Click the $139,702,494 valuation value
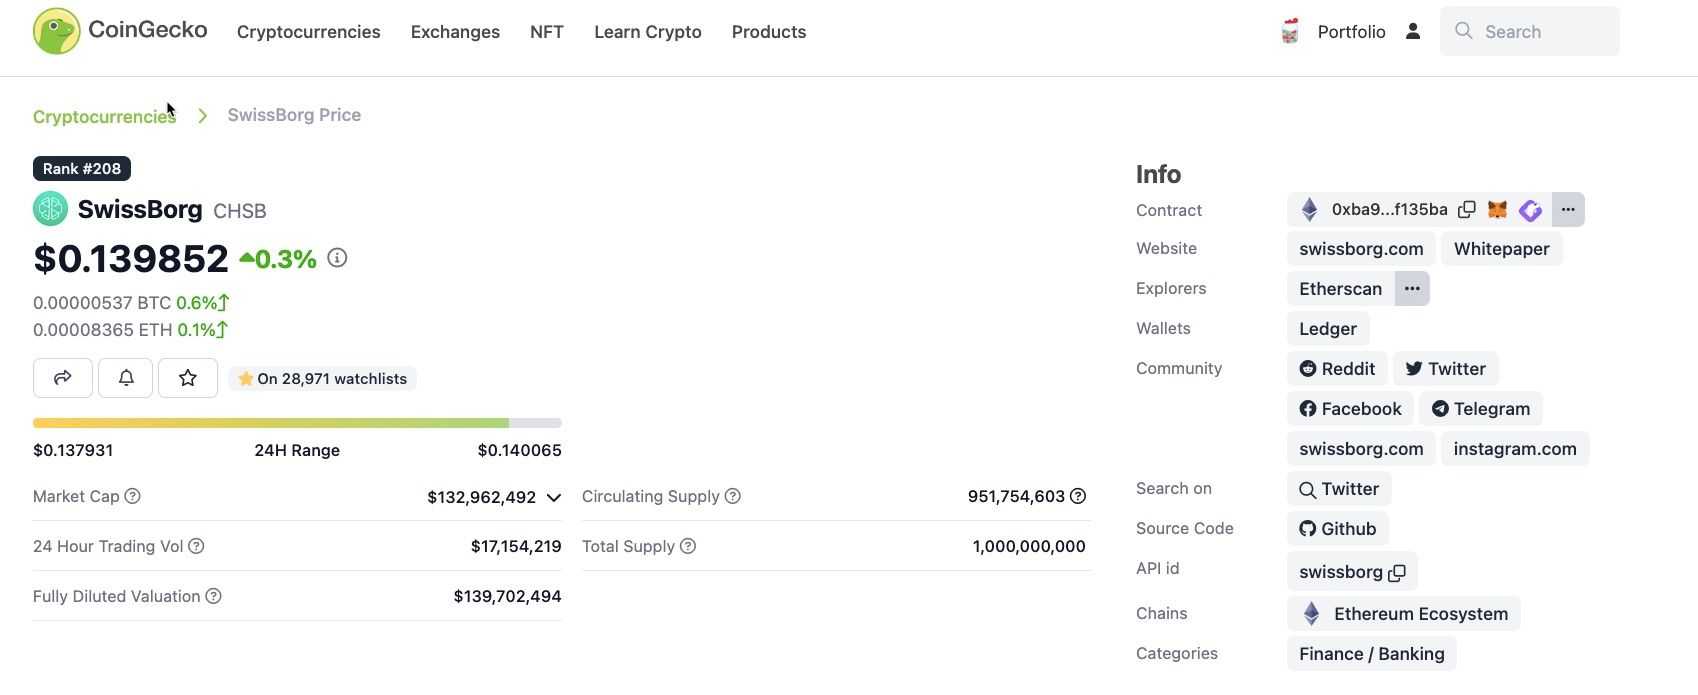The image size is (1698, 695). click(508, 596)
